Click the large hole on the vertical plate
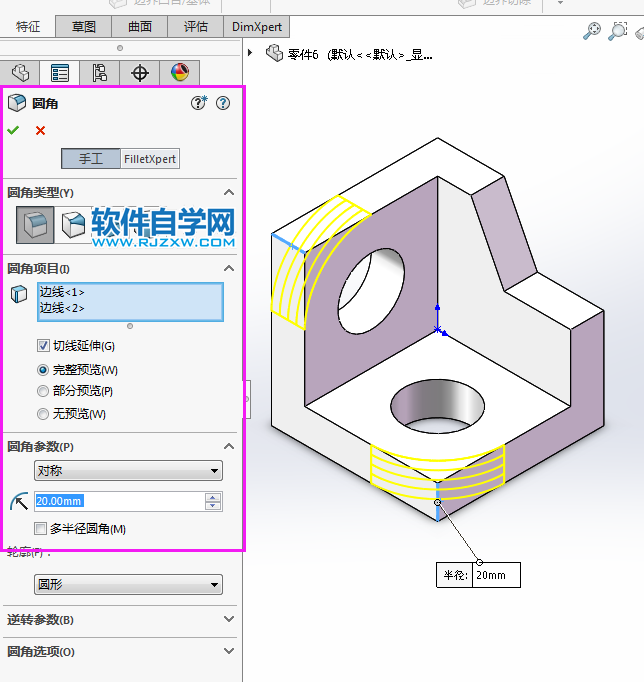The image size is (644, 682). [x=371, y=291]
